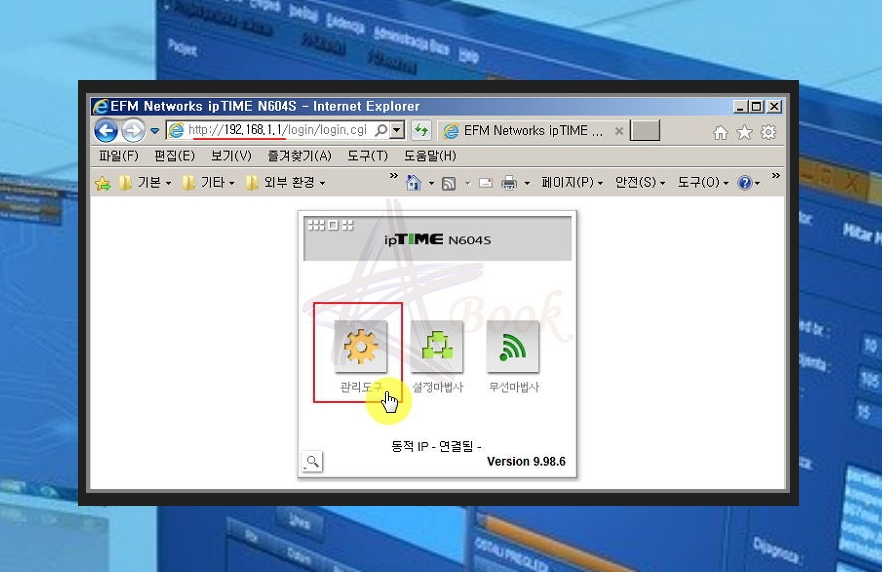This screenshot has width=882, height=572.
Task: Click the Version 9.98.6 text
Action: [526, 462]
